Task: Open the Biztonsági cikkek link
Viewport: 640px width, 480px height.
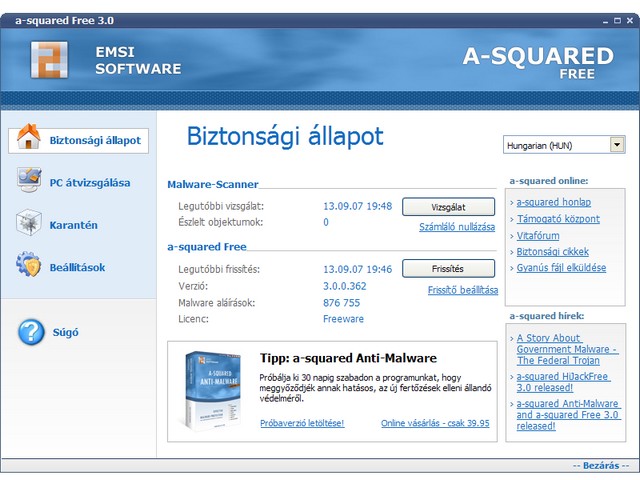Action: (x=552, y=251)
